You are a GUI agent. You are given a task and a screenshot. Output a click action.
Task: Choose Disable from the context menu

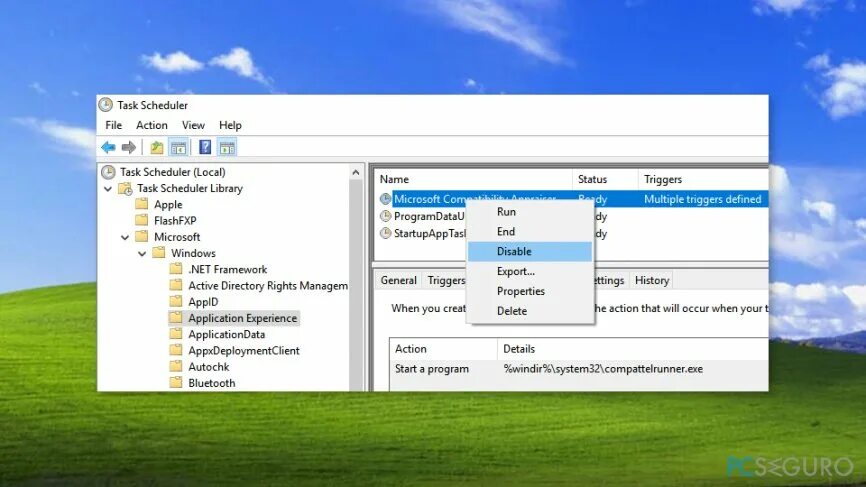530,251
